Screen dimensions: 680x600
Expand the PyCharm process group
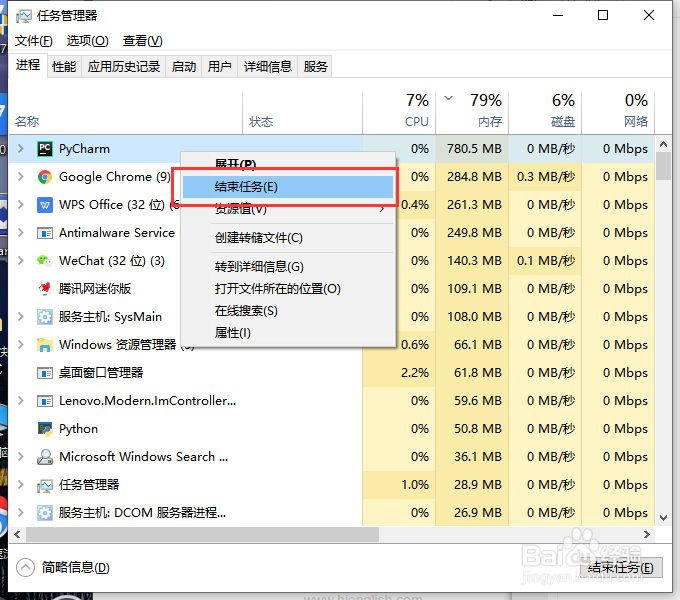point(20,149)
